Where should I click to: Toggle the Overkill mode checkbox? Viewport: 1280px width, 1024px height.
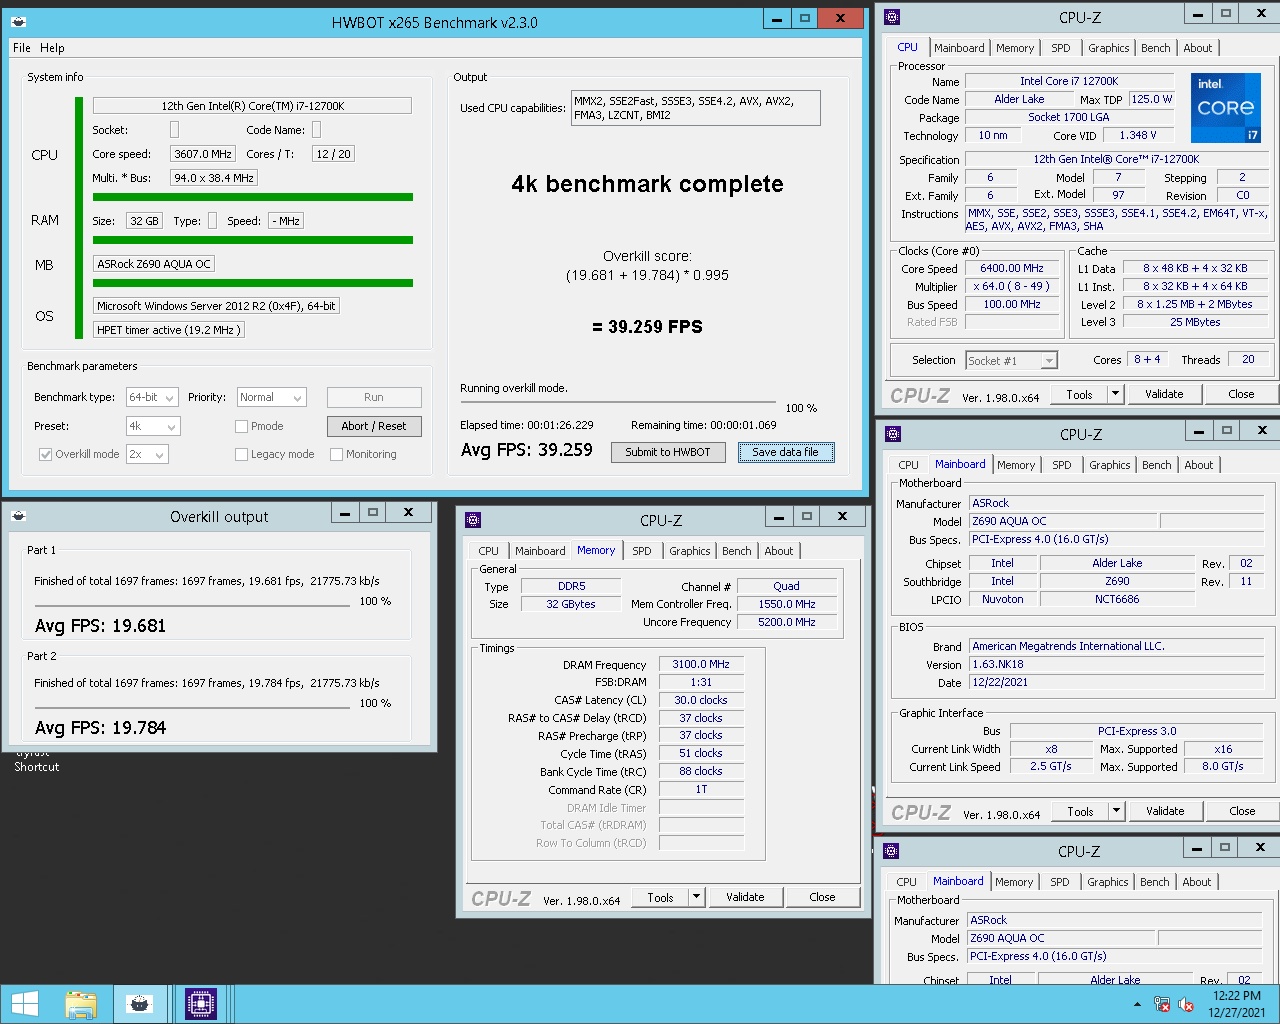(45, 454)
